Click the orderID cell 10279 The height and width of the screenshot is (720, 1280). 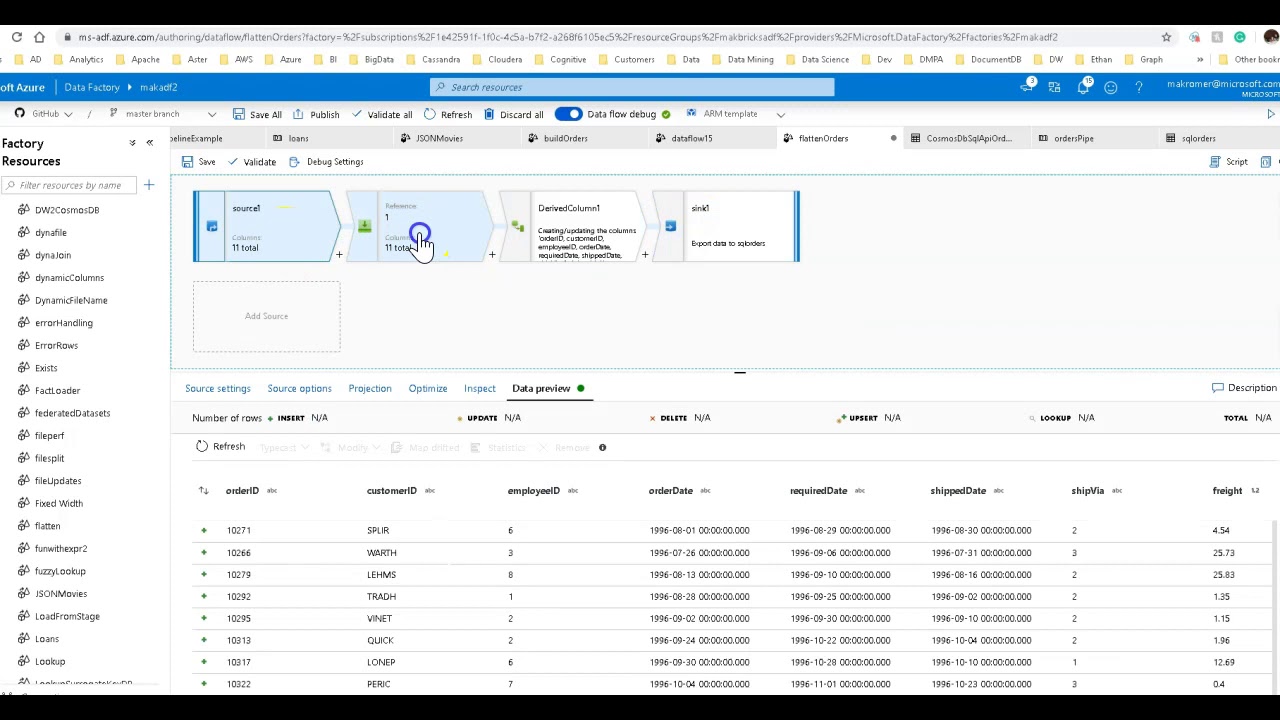[x=238, y=575]
